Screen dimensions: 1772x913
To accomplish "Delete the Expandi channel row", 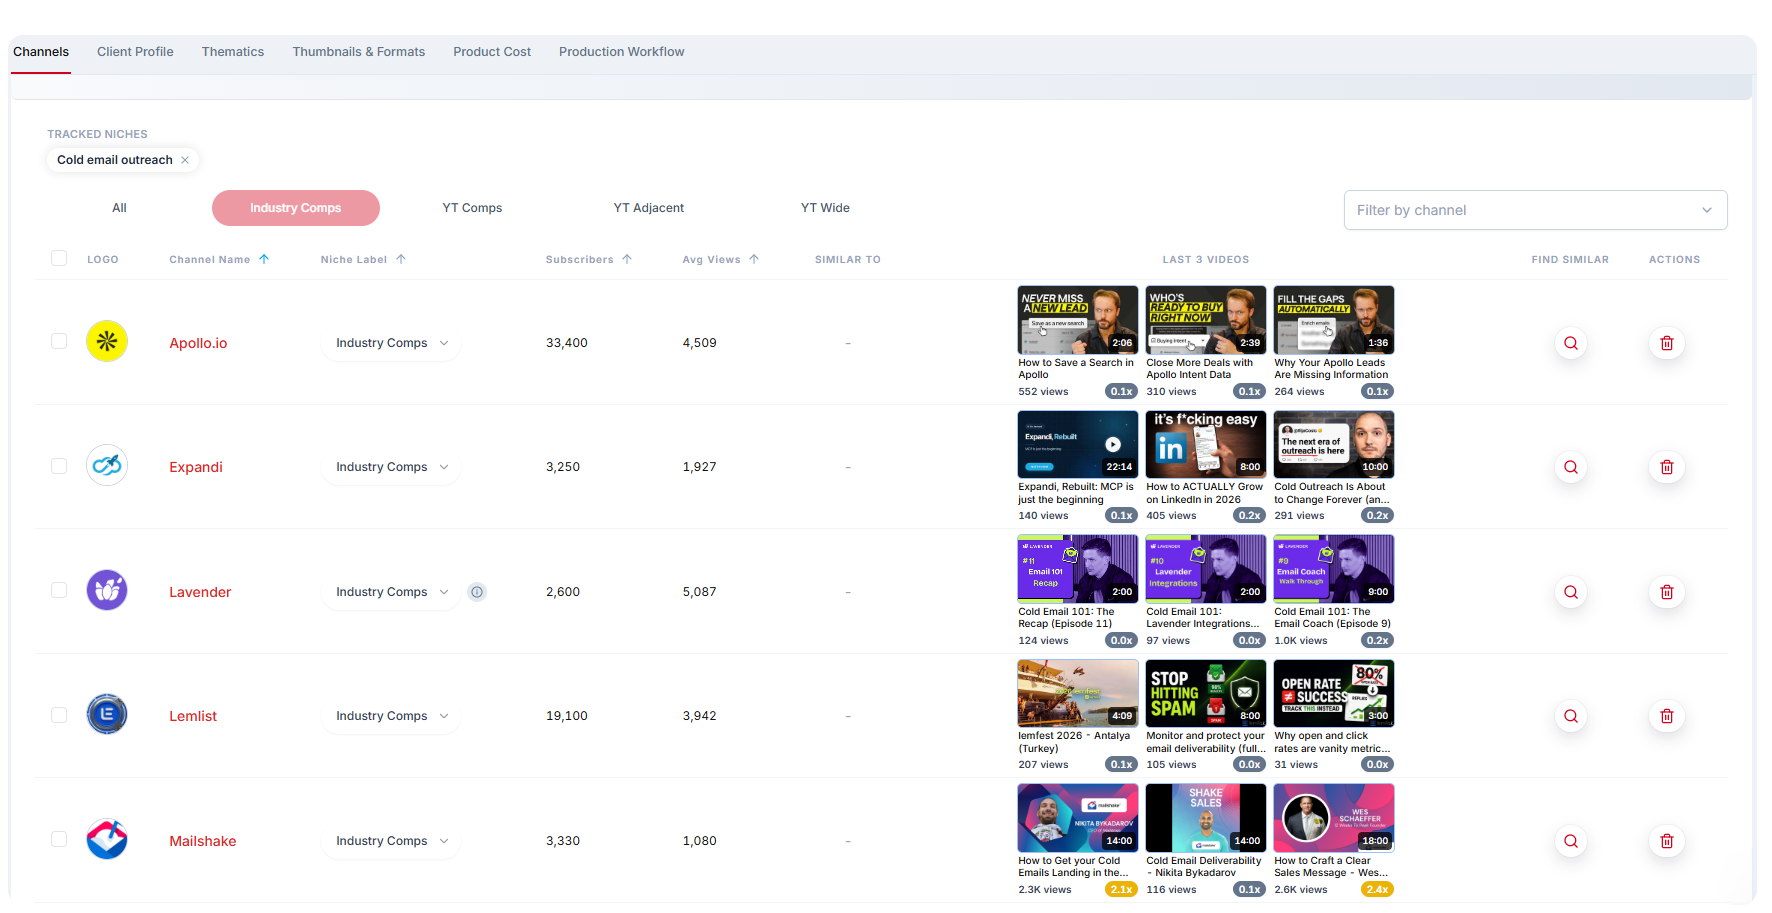I will [x=1667, y=467].
